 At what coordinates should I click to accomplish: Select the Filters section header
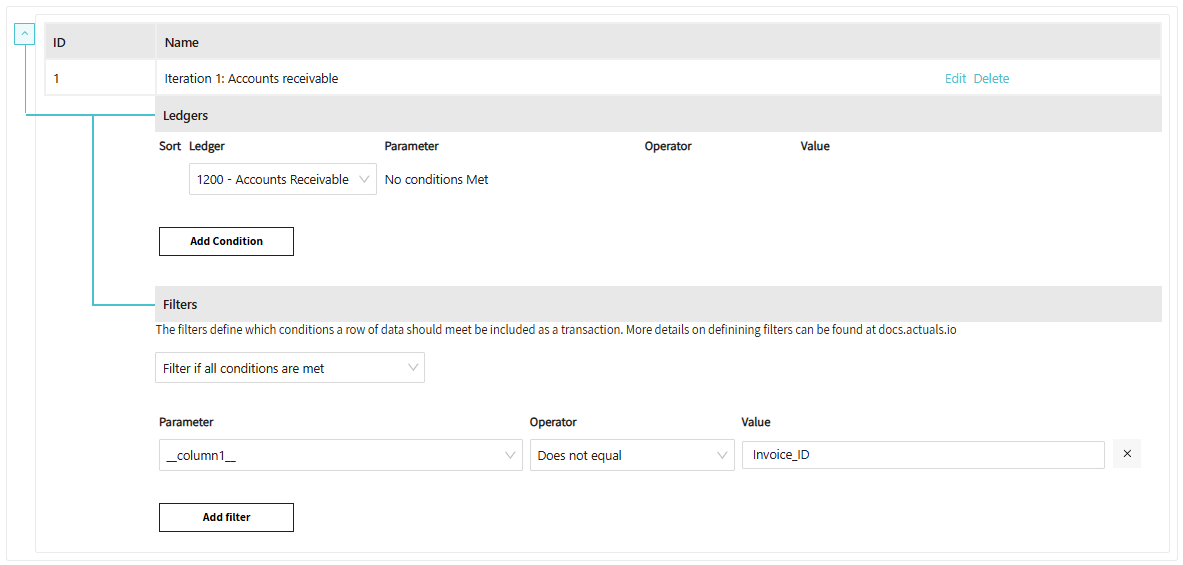click(181, 304)
